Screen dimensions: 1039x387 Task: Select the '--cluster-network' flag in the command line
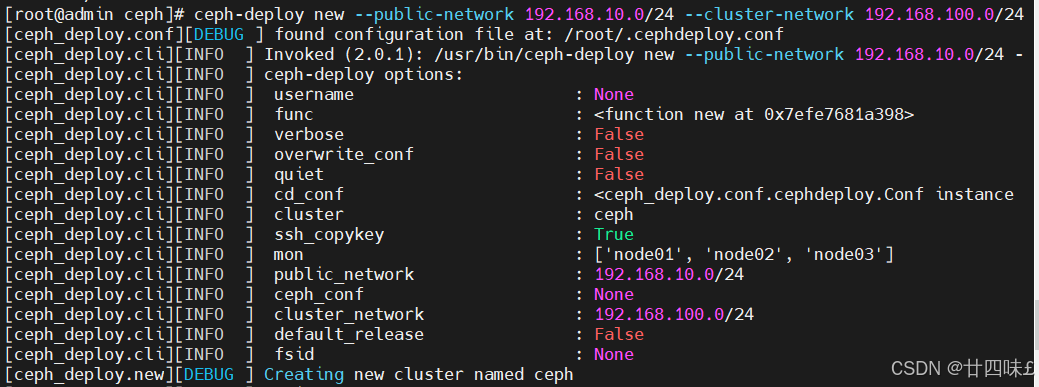coord(774,15)
